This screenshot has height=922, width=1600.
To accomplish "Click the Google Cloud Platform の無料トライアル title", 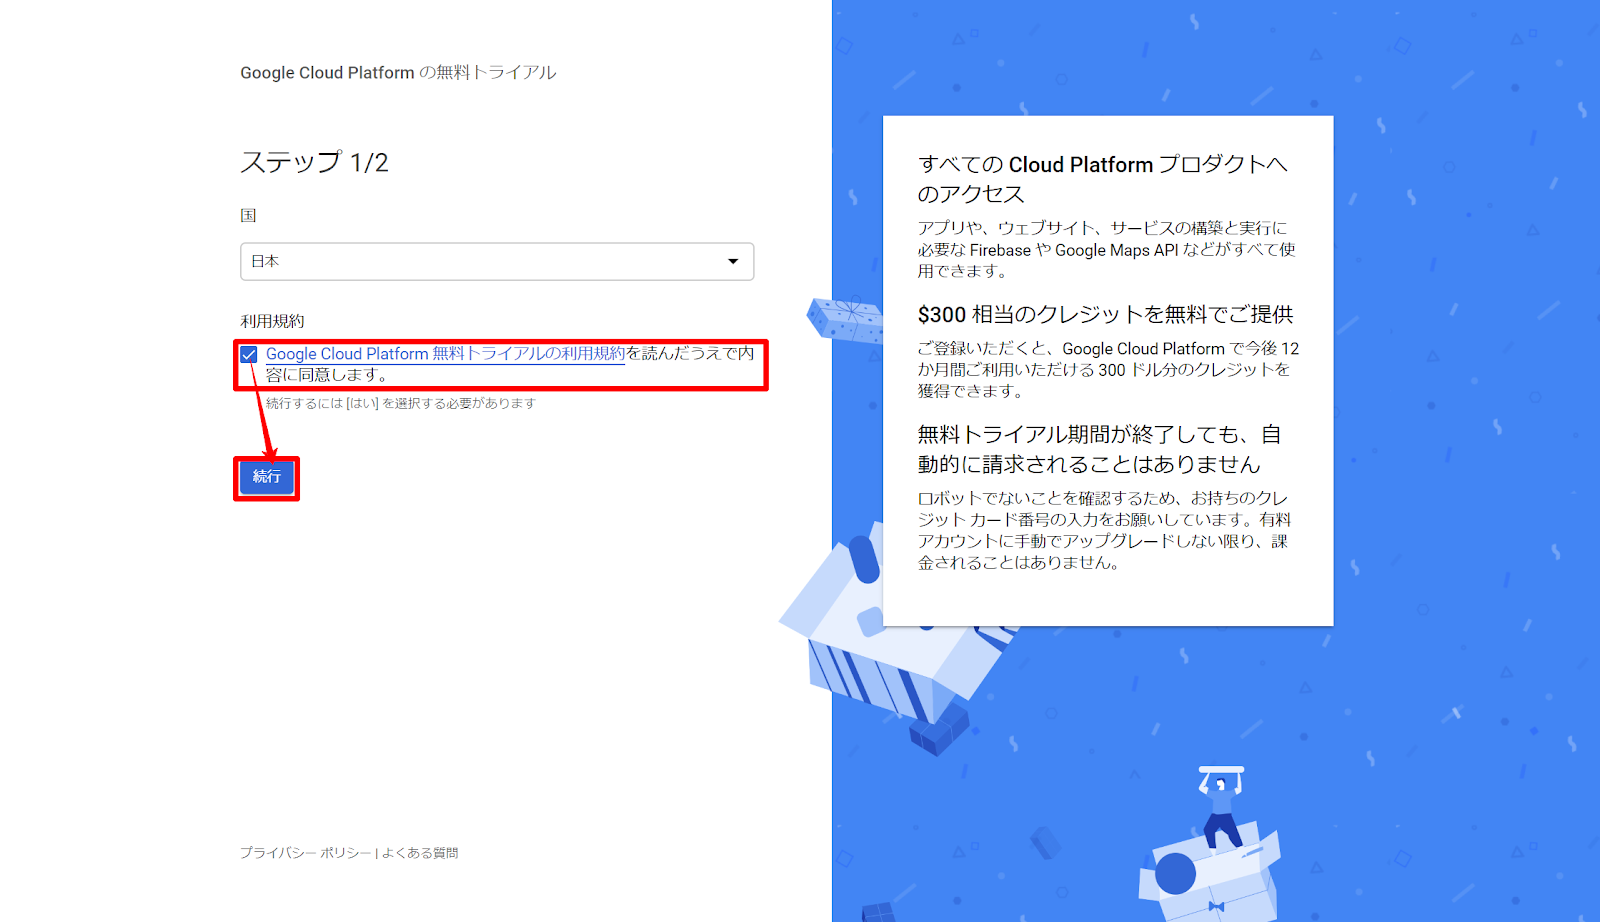I will [398, 72].
